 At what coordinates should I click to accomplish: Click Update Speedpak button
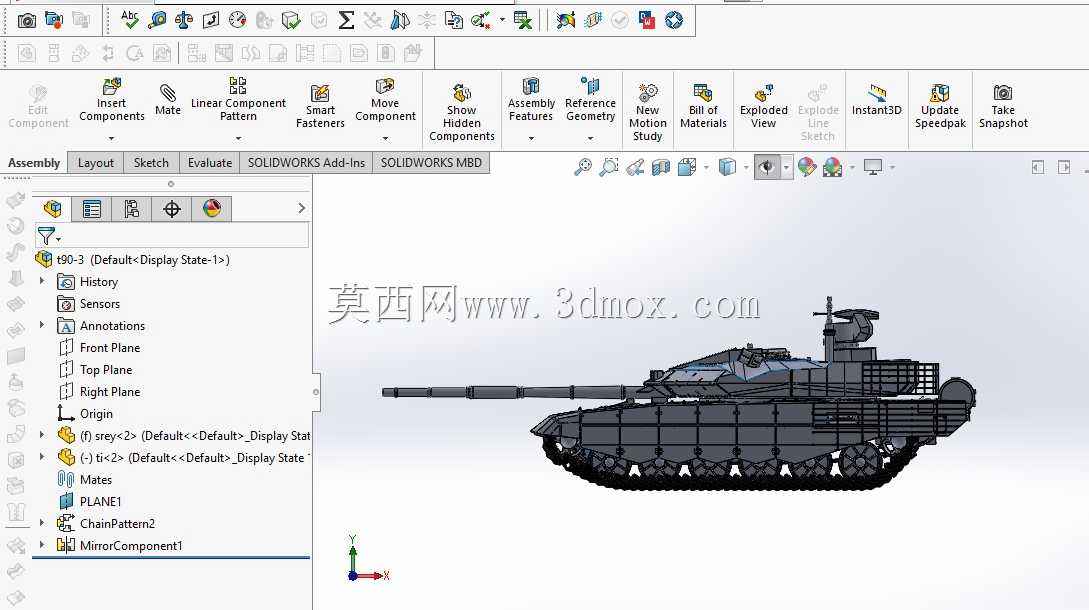coord(940,106)
